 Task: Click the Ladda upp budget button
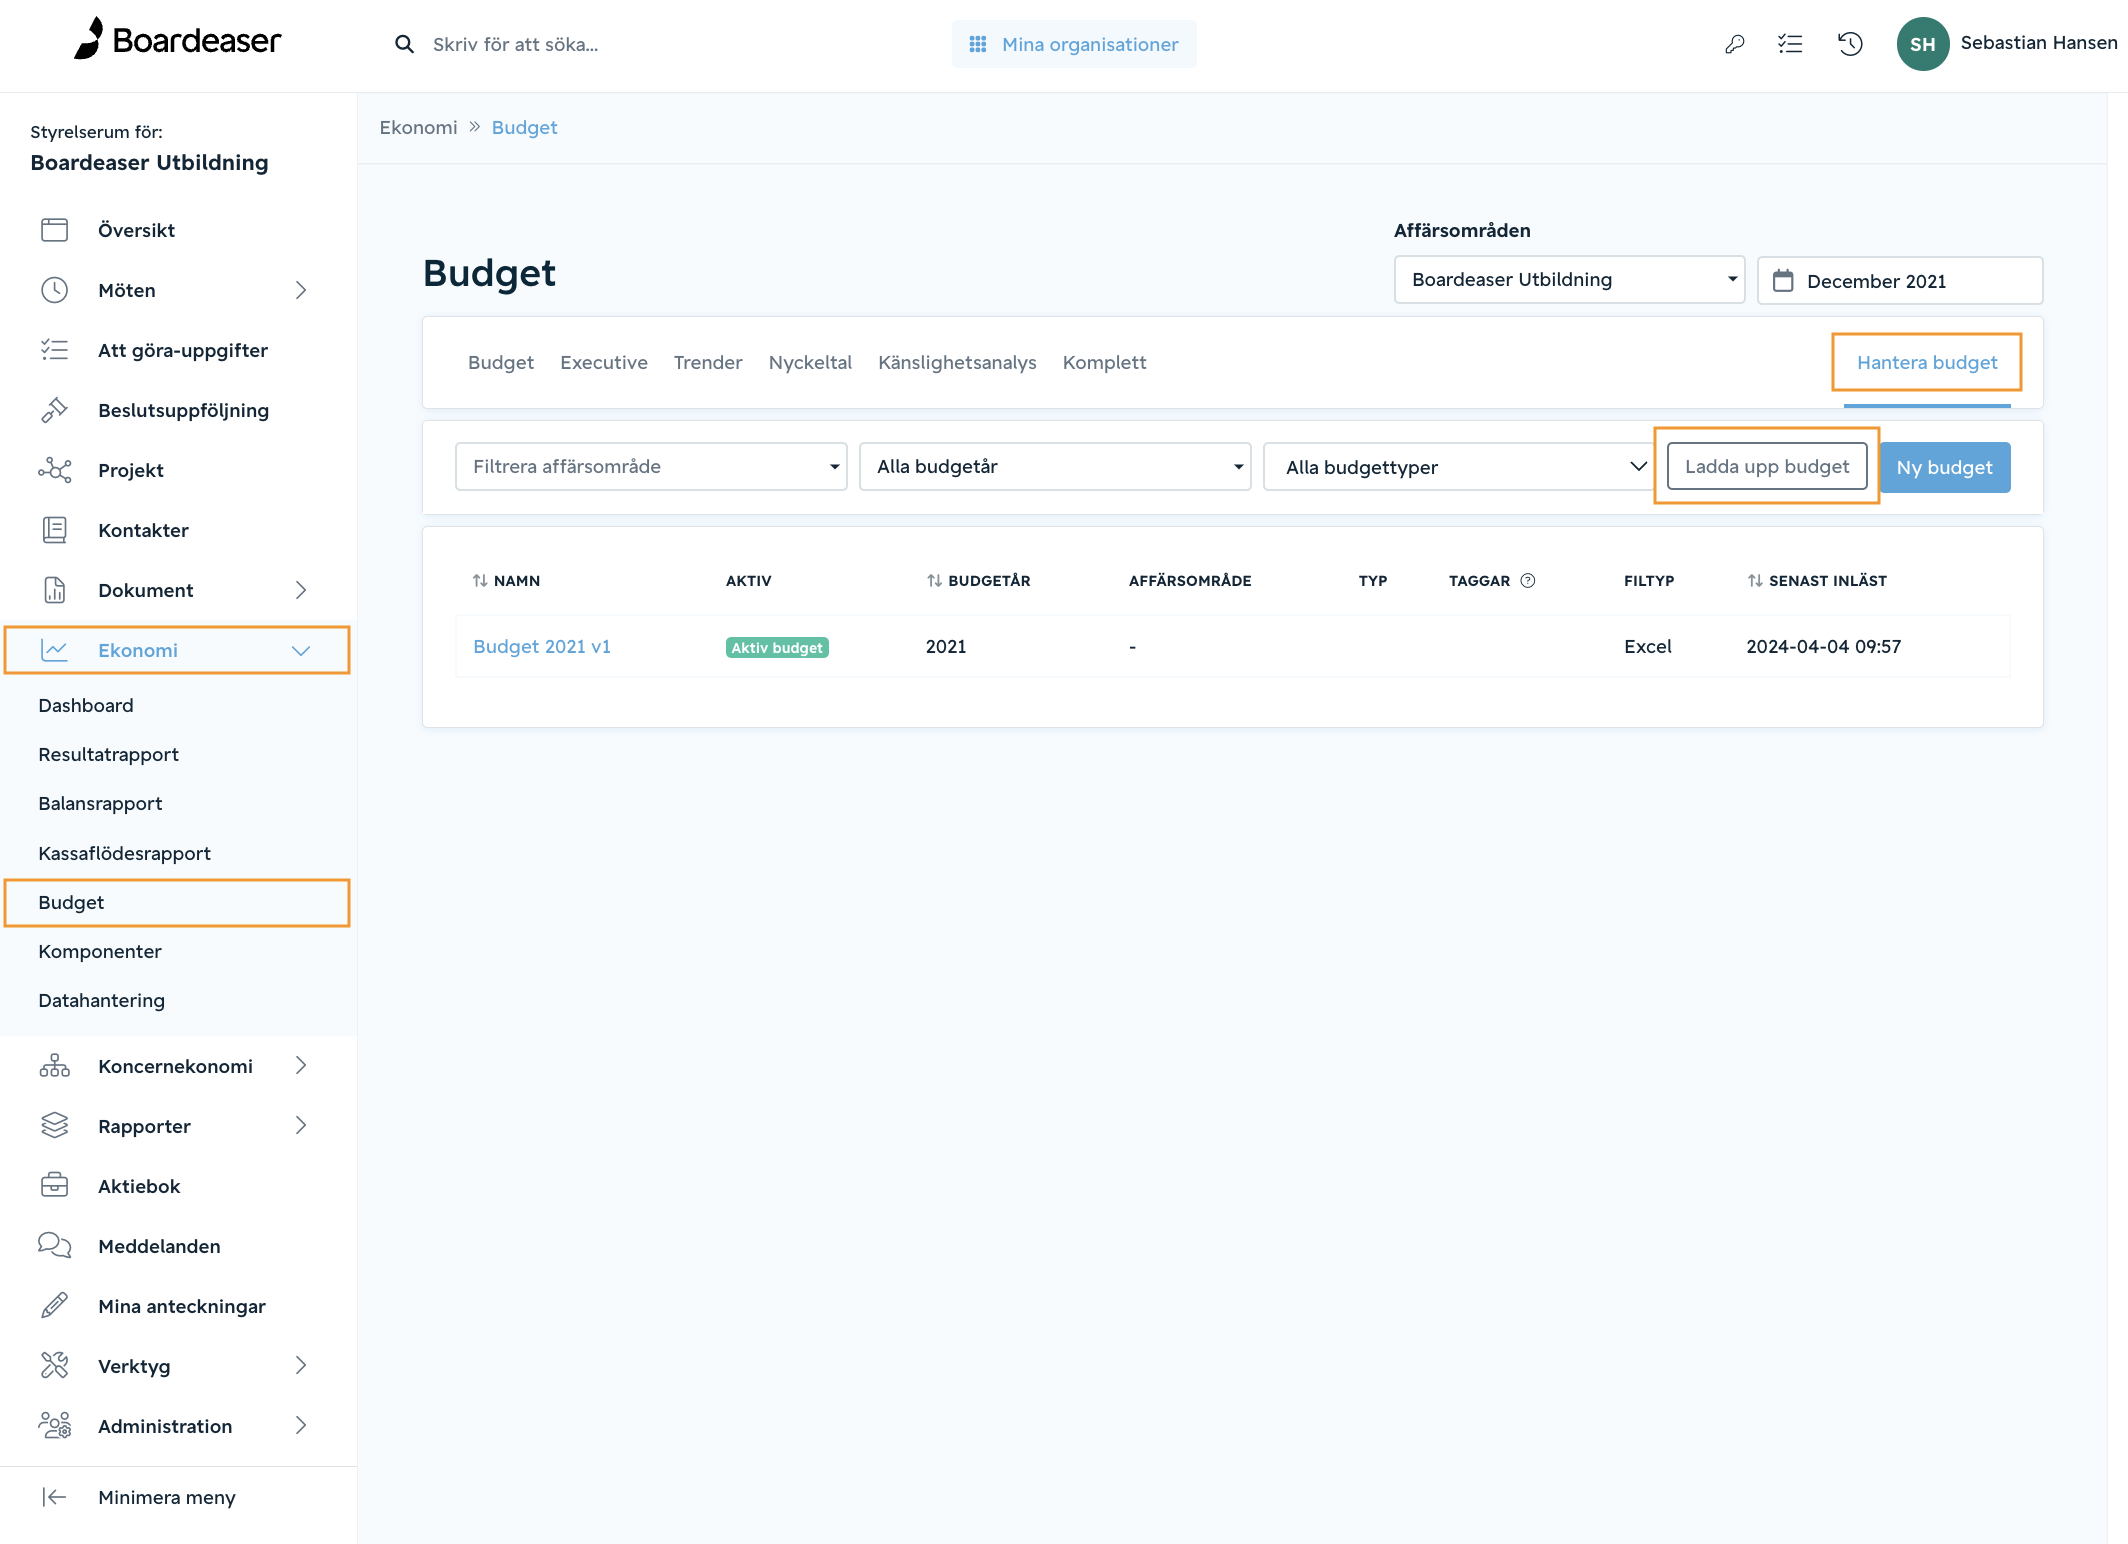1767,467
